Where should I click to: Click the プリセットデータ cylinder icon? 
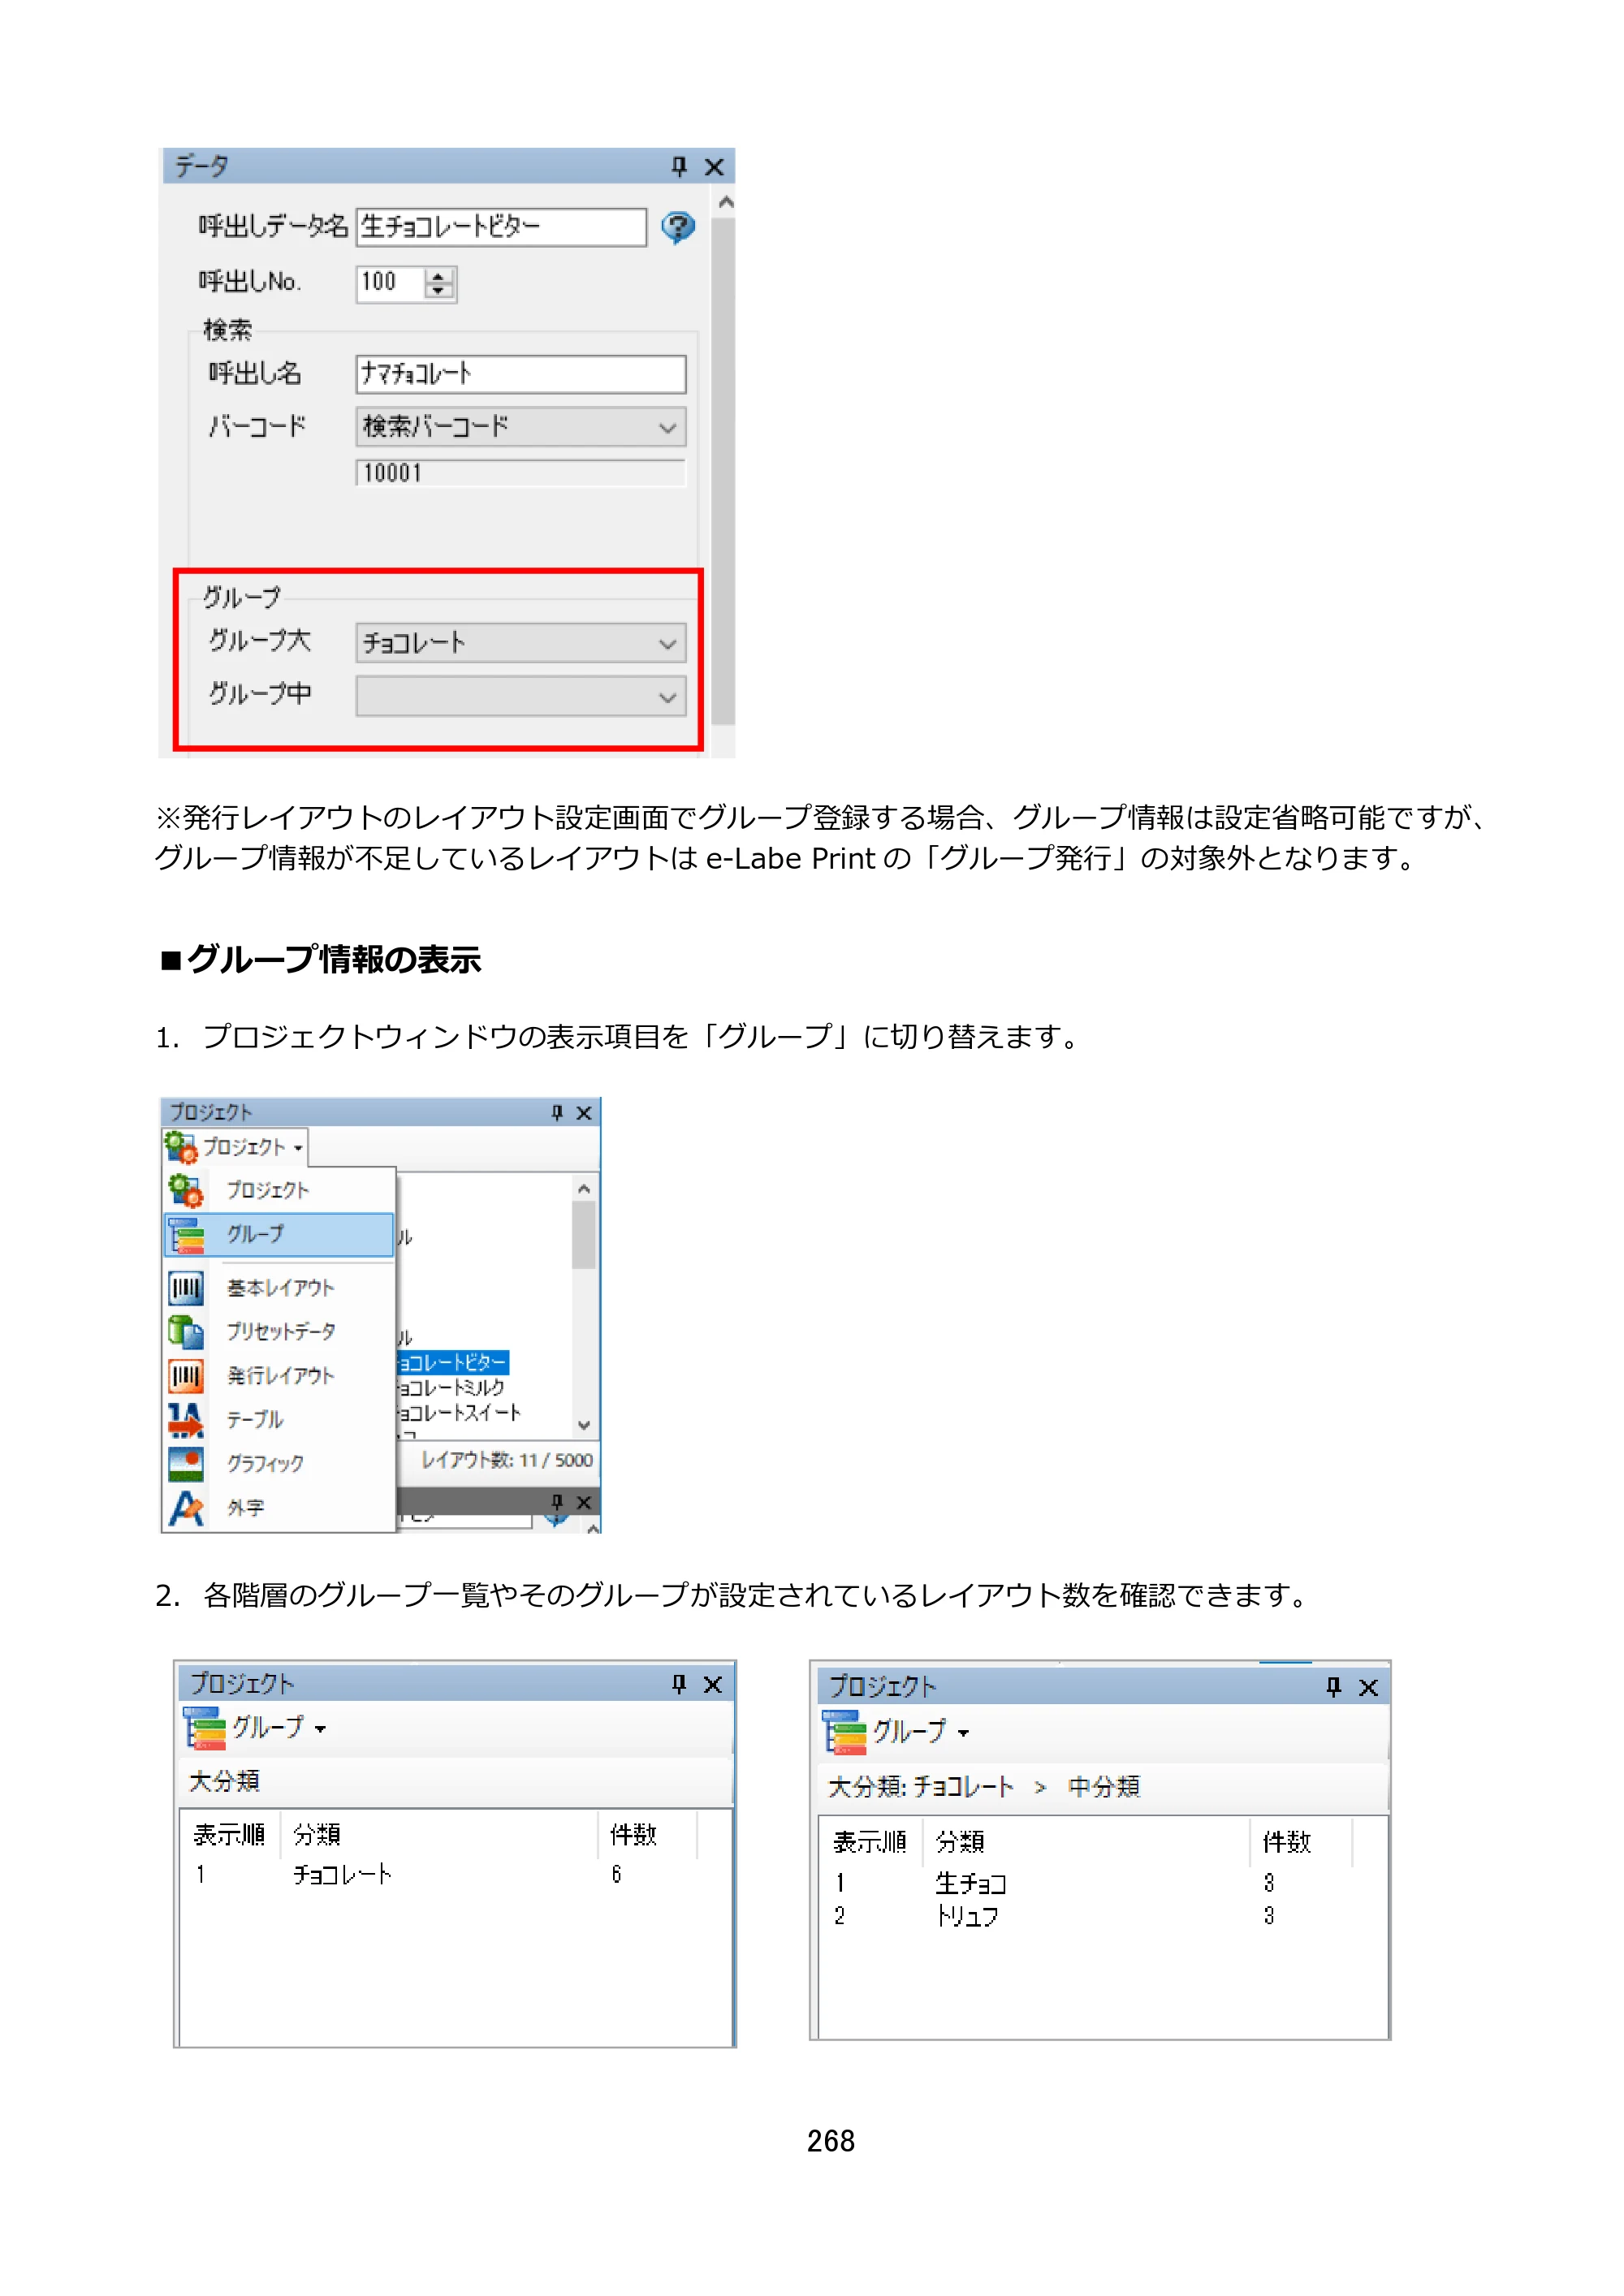coord(186,1332)
